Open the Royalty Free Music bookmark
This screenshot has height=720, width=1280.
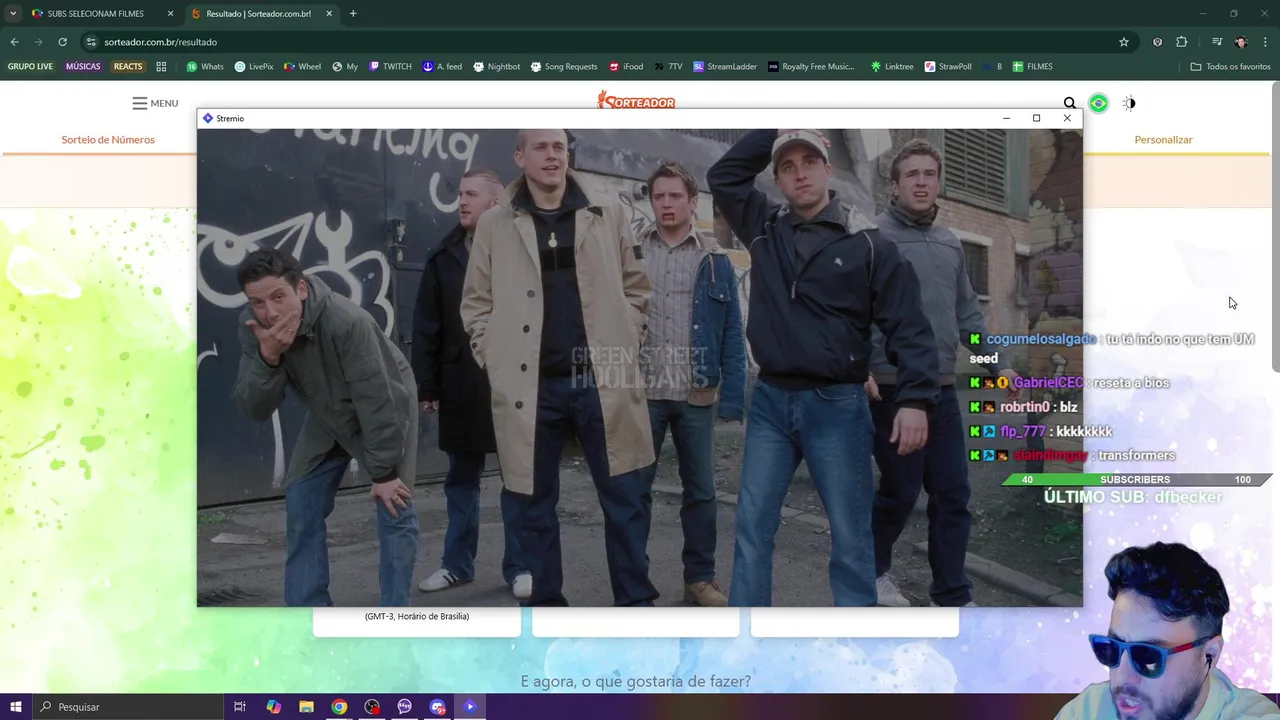point(811,67)
